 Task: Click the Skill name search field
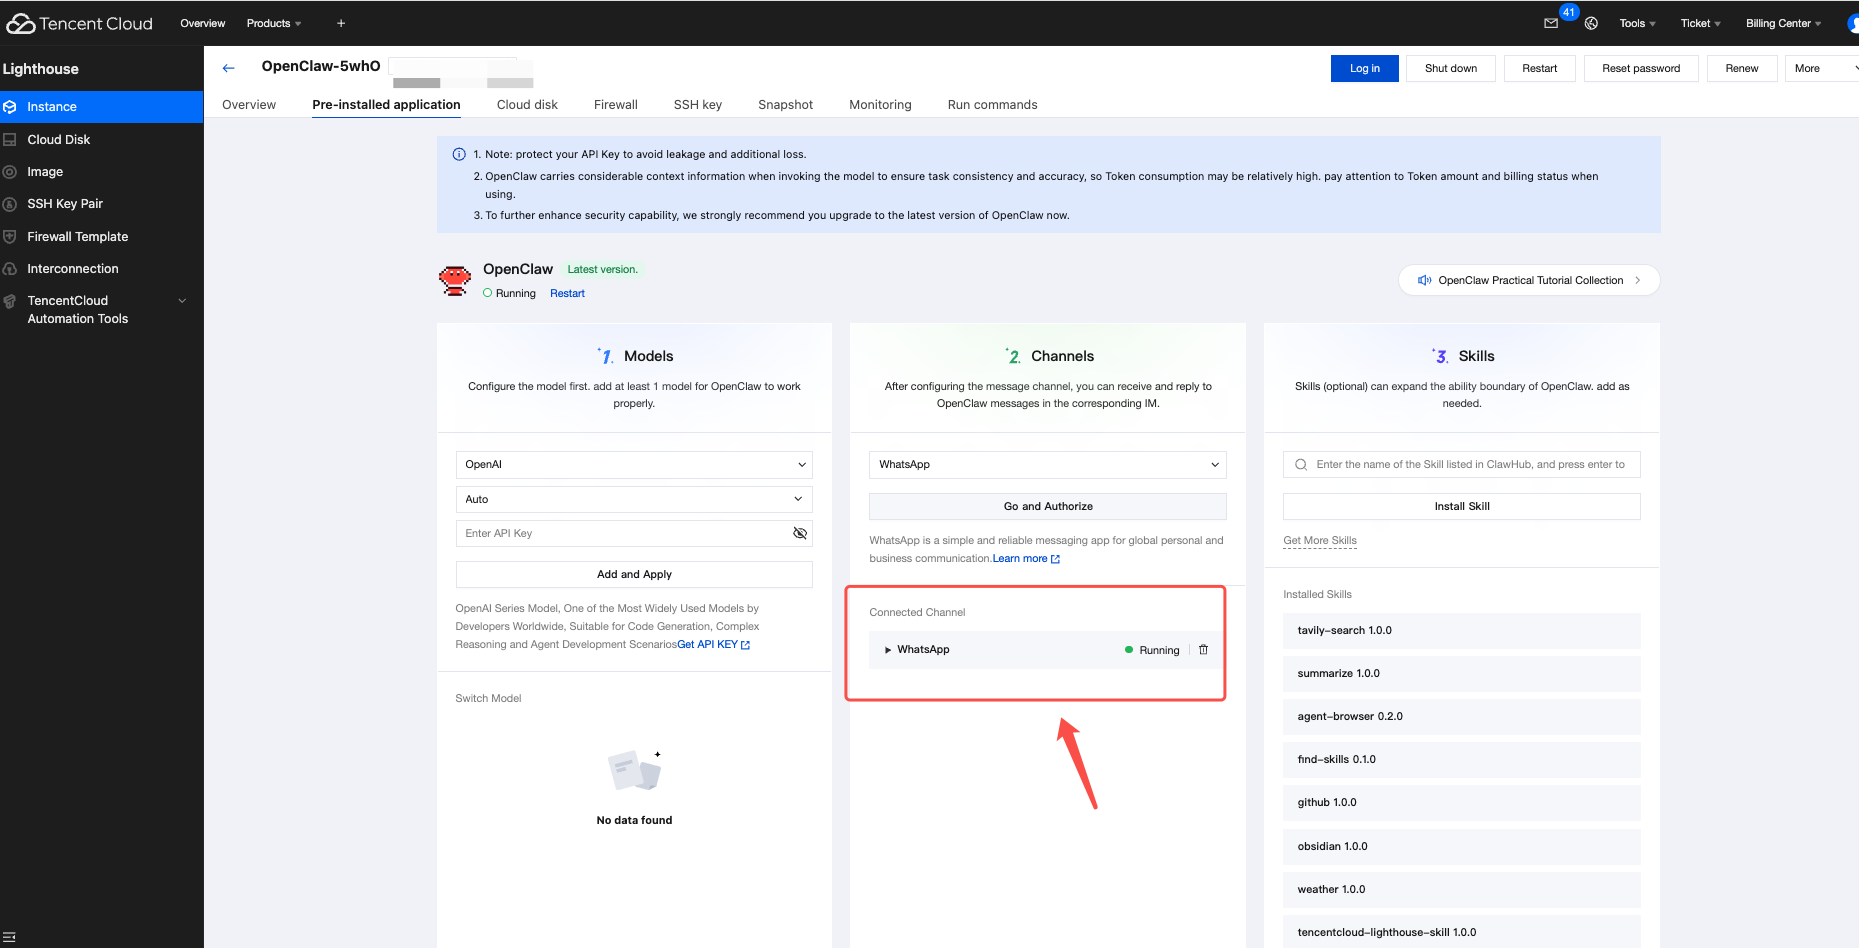coord(1469,465)
